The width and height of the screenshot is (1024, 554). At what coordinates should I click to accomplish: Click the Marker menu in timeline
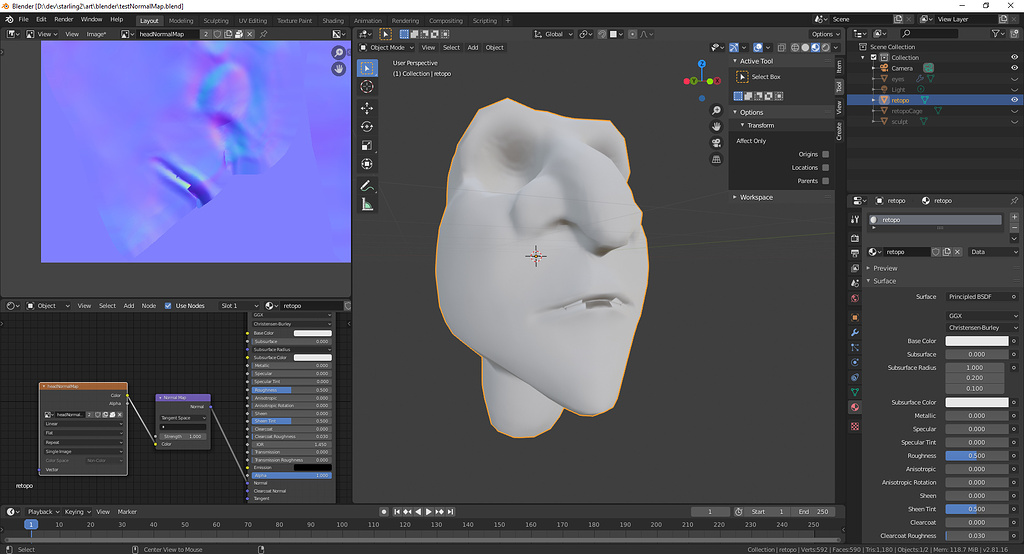127,512
